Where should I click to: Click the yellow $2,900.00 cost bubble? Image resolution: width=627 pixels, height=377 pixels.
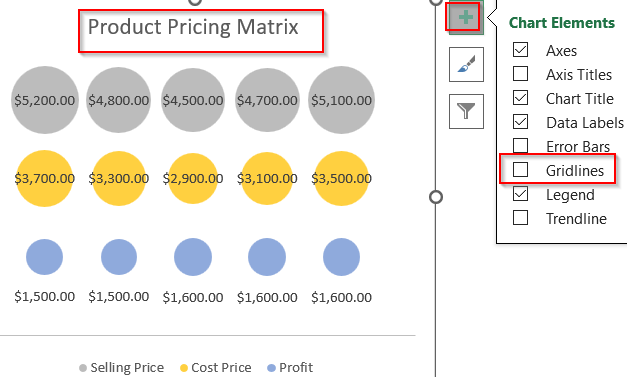pos(193,178)
